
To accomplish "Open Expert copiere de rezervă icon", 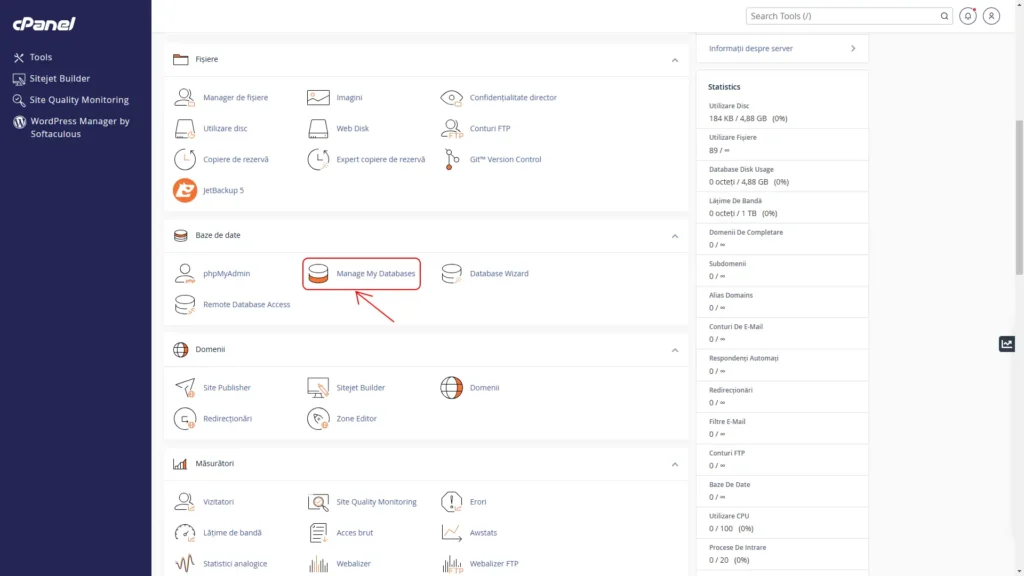I will pyautogui.click(x=318, y=159).
